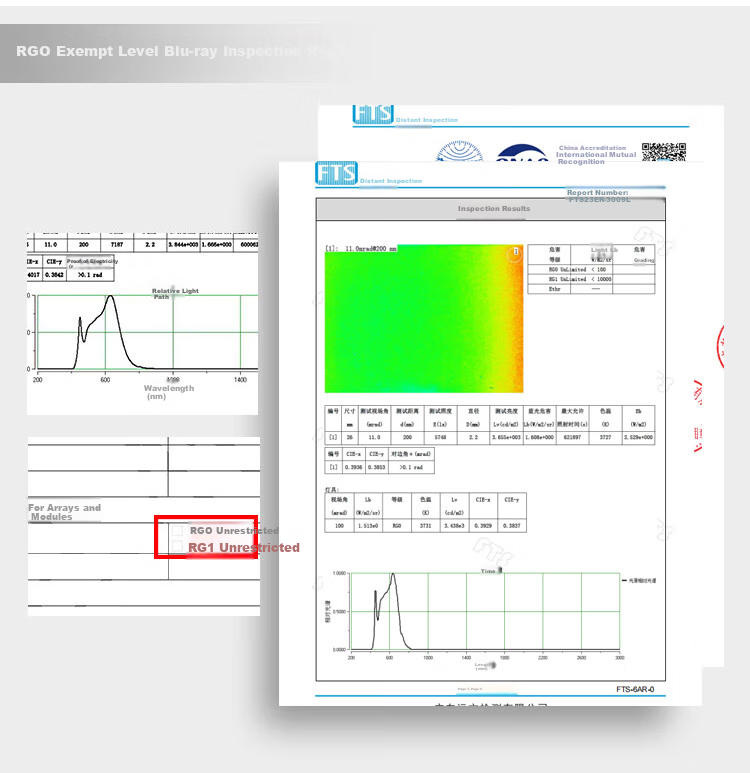750x773 pixels.
Task: Click the FTS logo on front report
Action: click(336, 173)
